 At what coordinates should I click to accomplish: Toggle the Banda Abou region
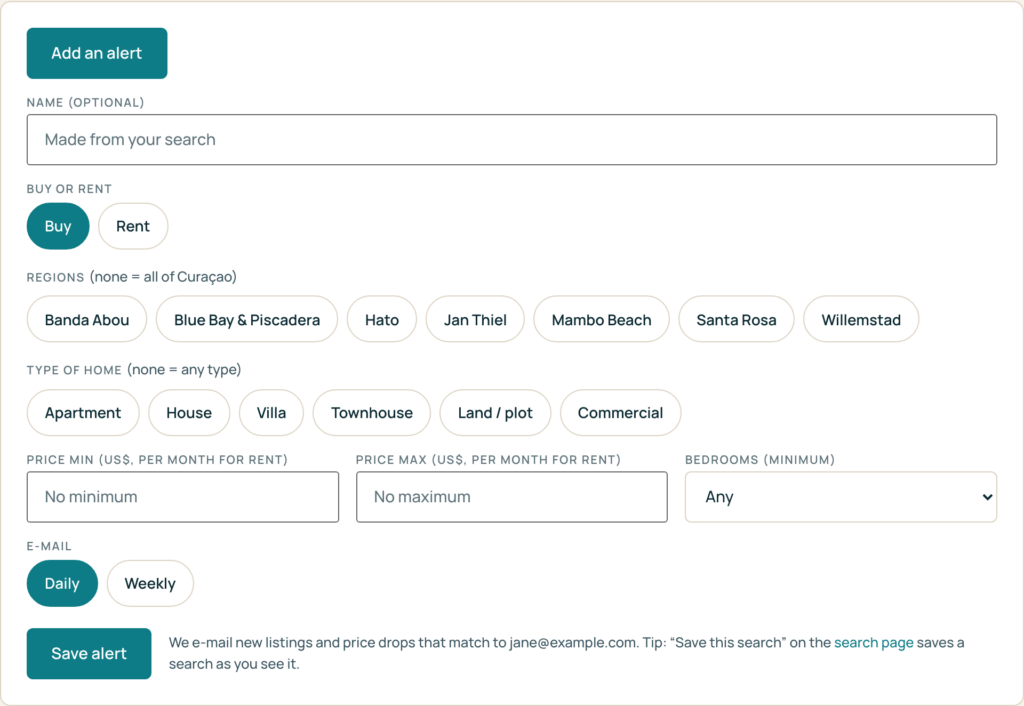[87, 319]
